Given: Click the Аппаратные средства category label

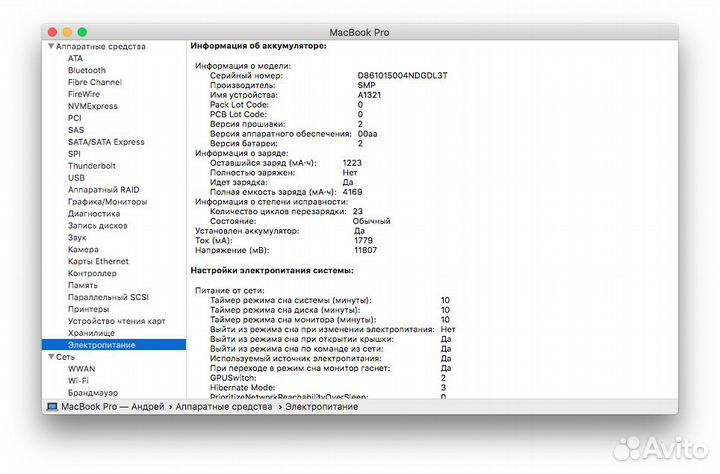Looking at the screenshot, I should (101, 46).
